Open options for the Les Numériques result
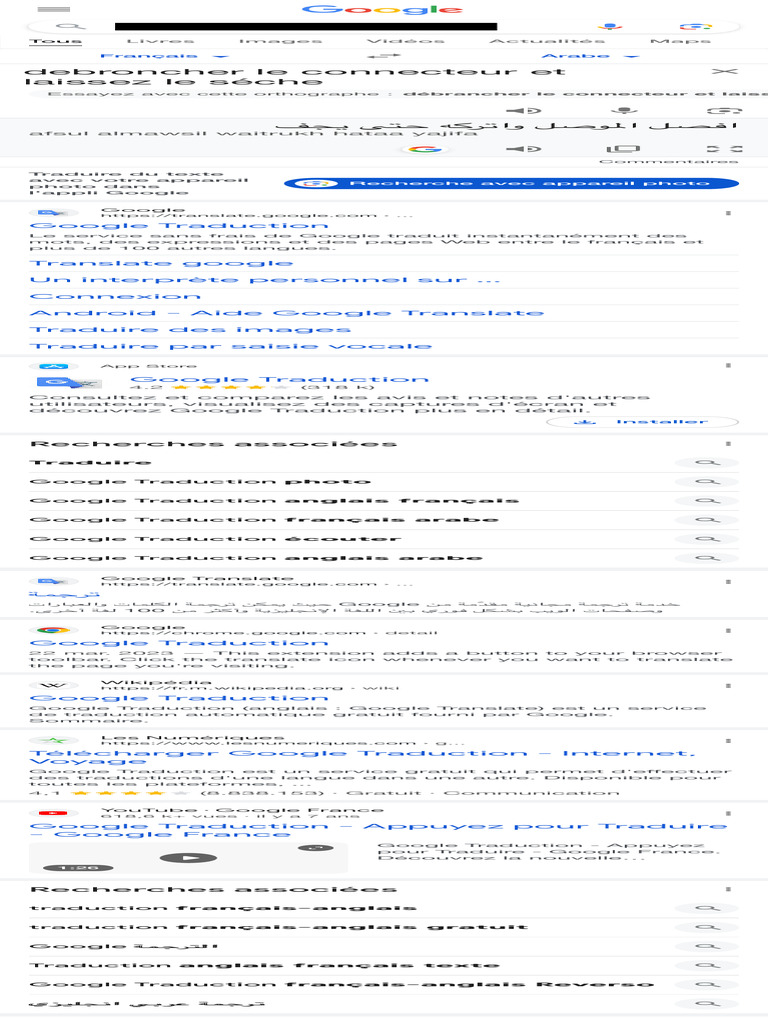Screen dimensions: 768x1024 (x=728, y=741)
